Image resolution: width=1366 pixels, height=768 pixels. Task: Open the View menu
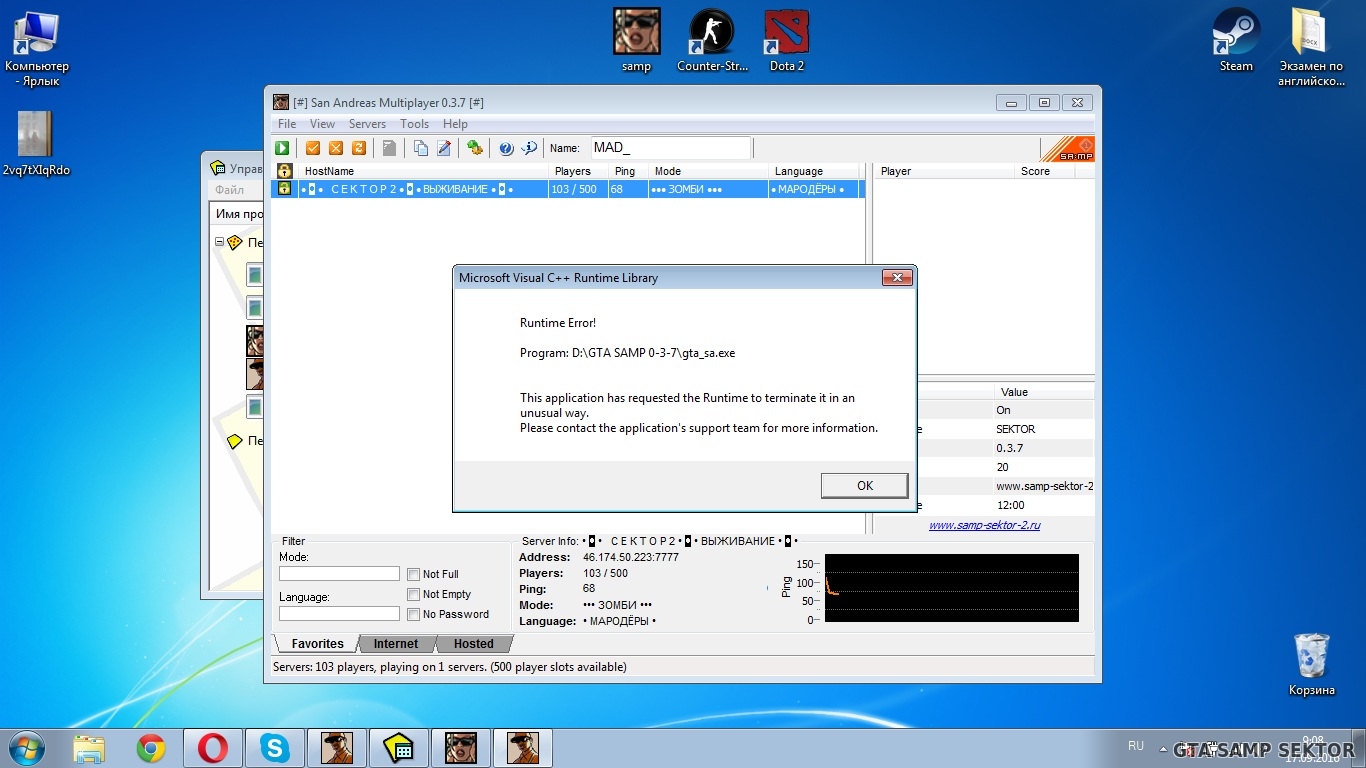pyautogui.click(x=322, y=124)
